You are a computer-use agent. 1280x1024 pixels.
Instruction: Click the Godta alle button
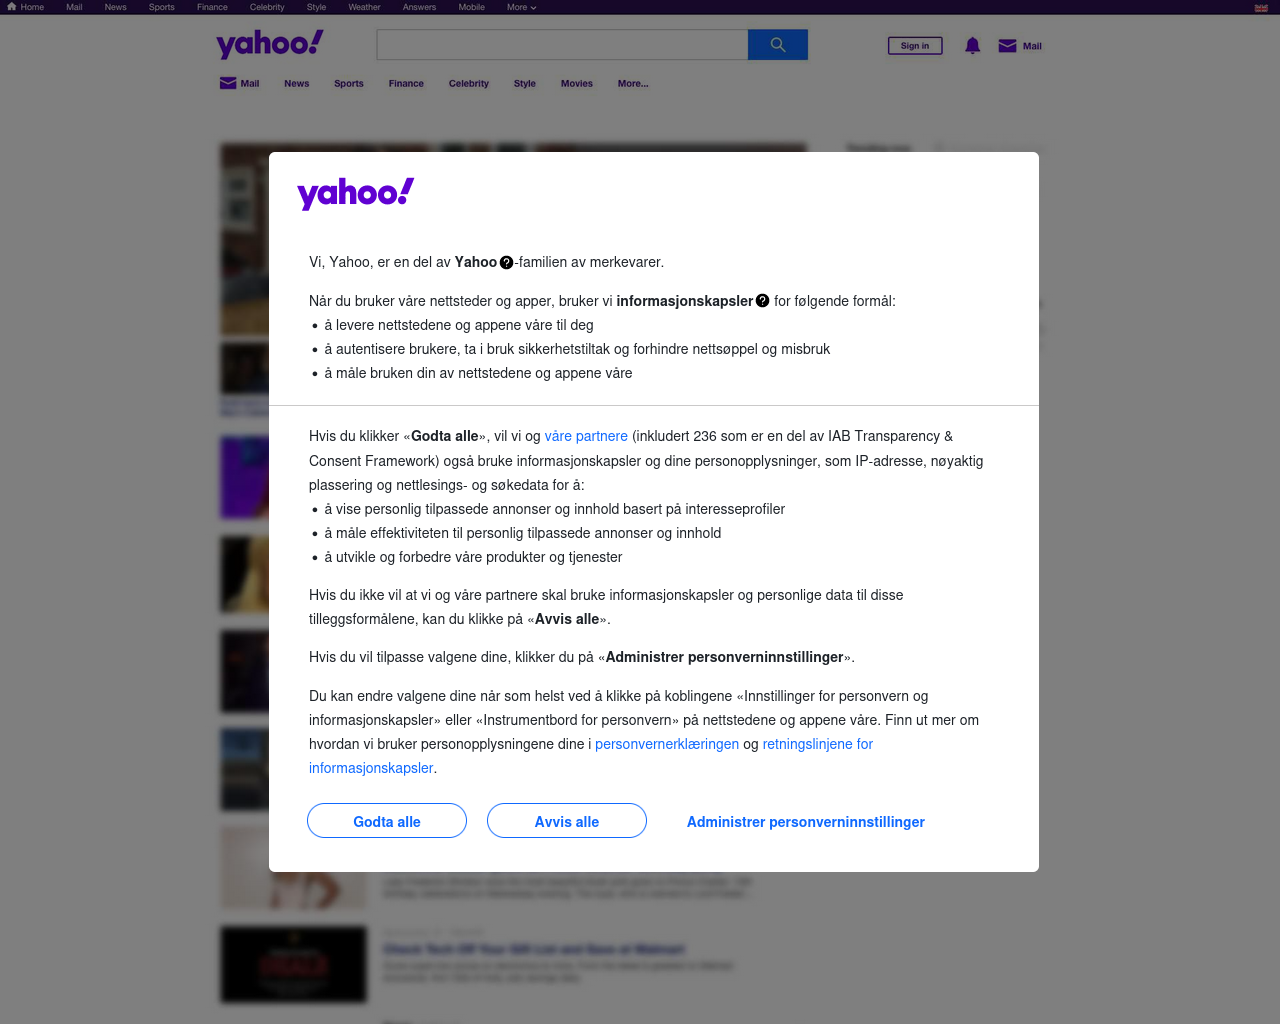pyautogui.click(x=387, y=821)
